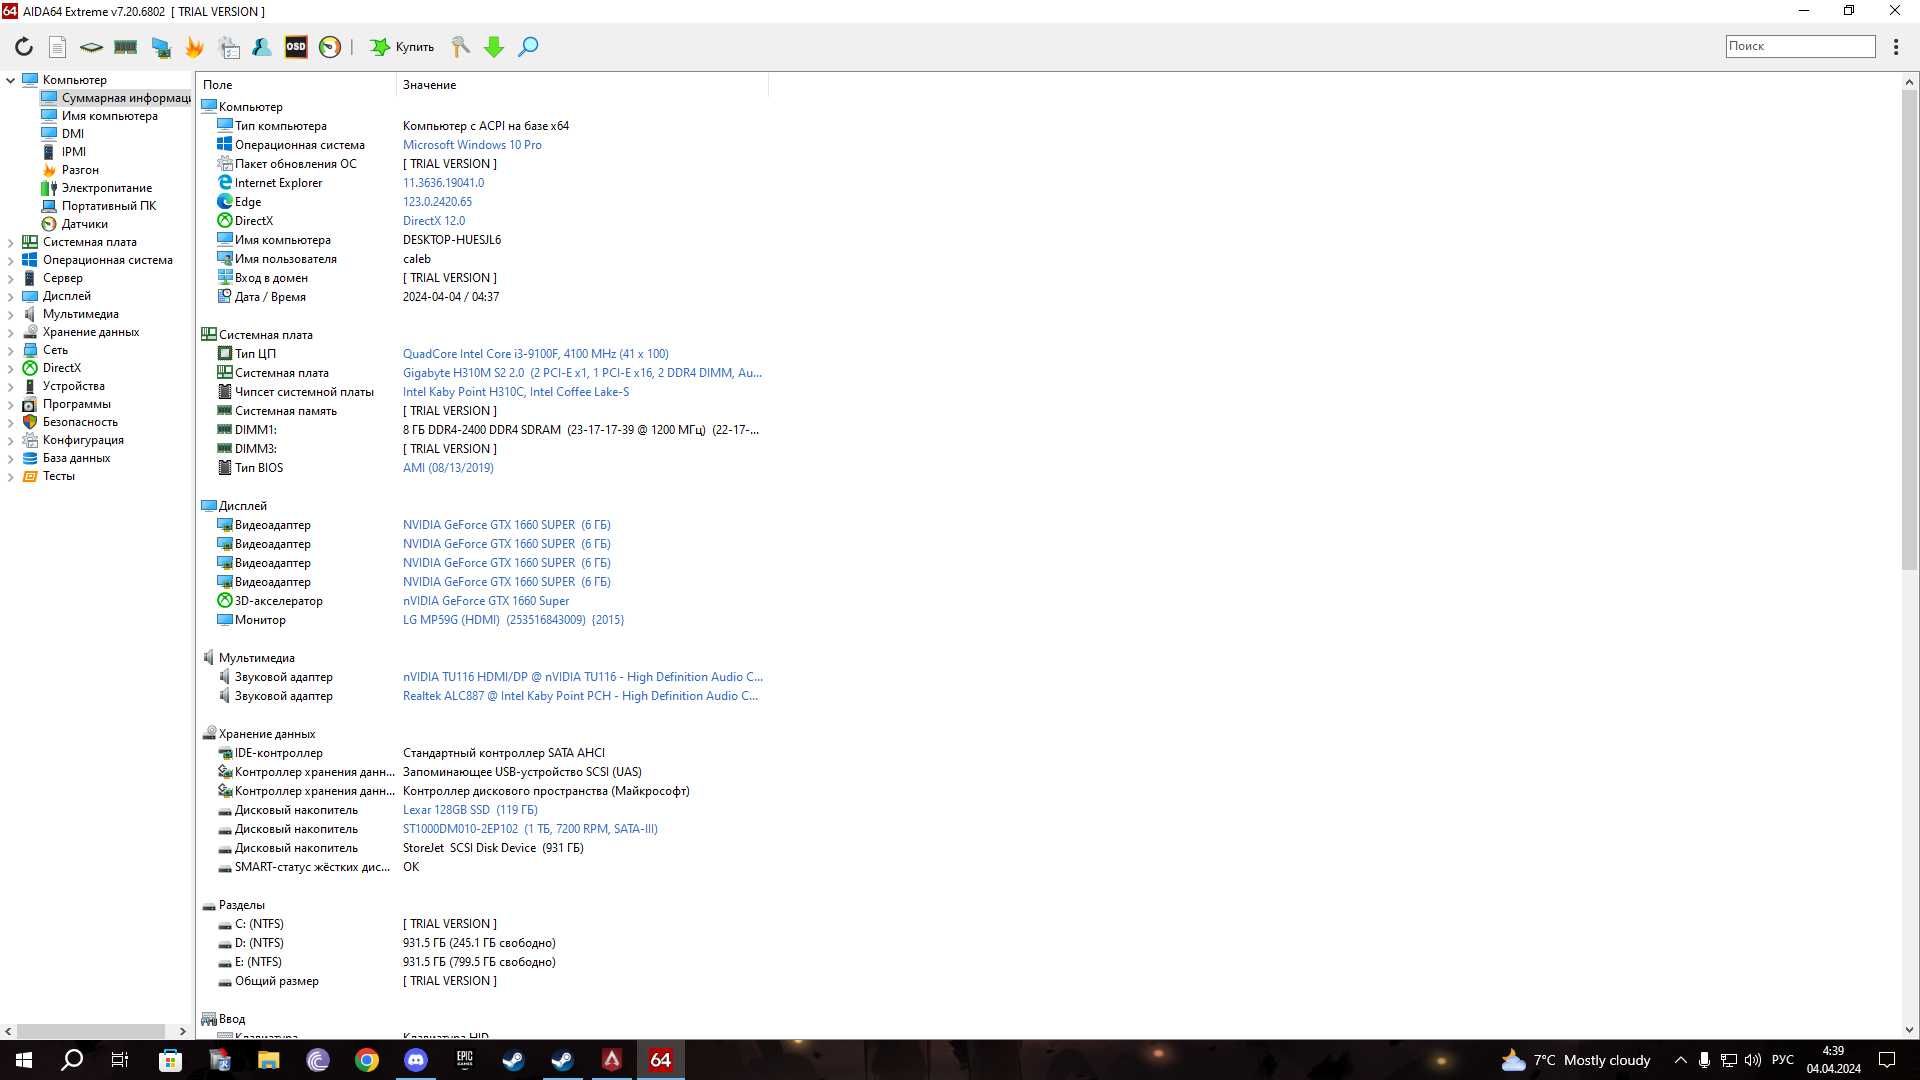Open the LG MP59G (HDMI) monitor link

tap(513, 620)
